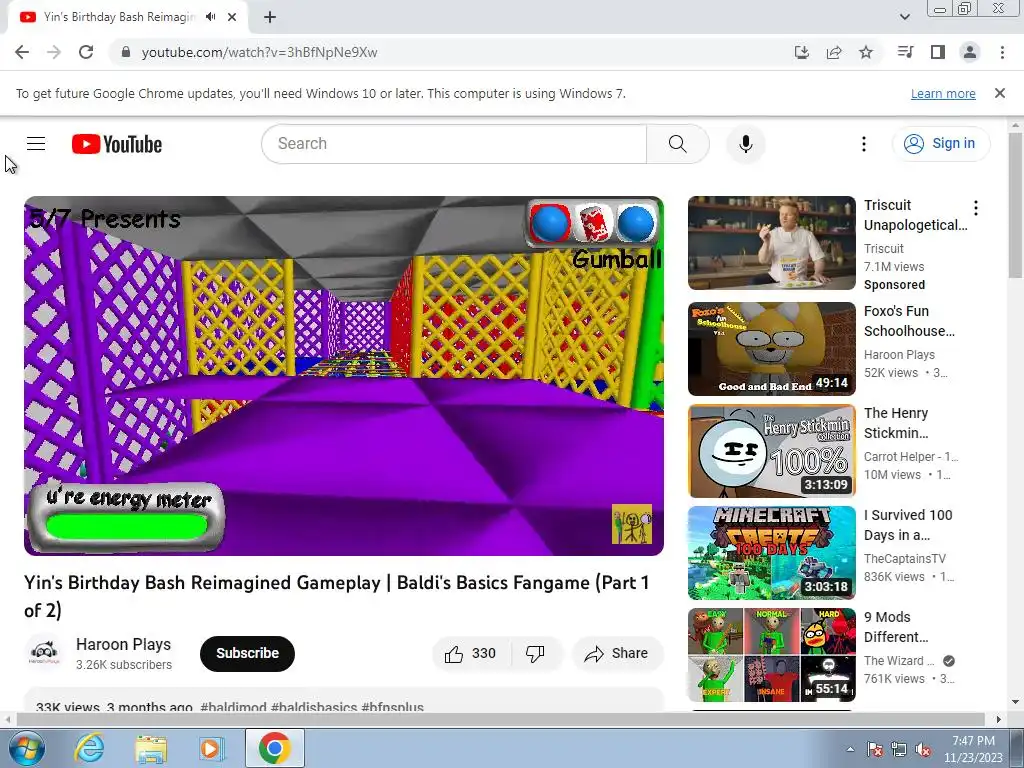Open Windows Explorer folder from taskbar
Image resolution: width=1024 pixels, height=768 pixels.
[x=151, y=748]
